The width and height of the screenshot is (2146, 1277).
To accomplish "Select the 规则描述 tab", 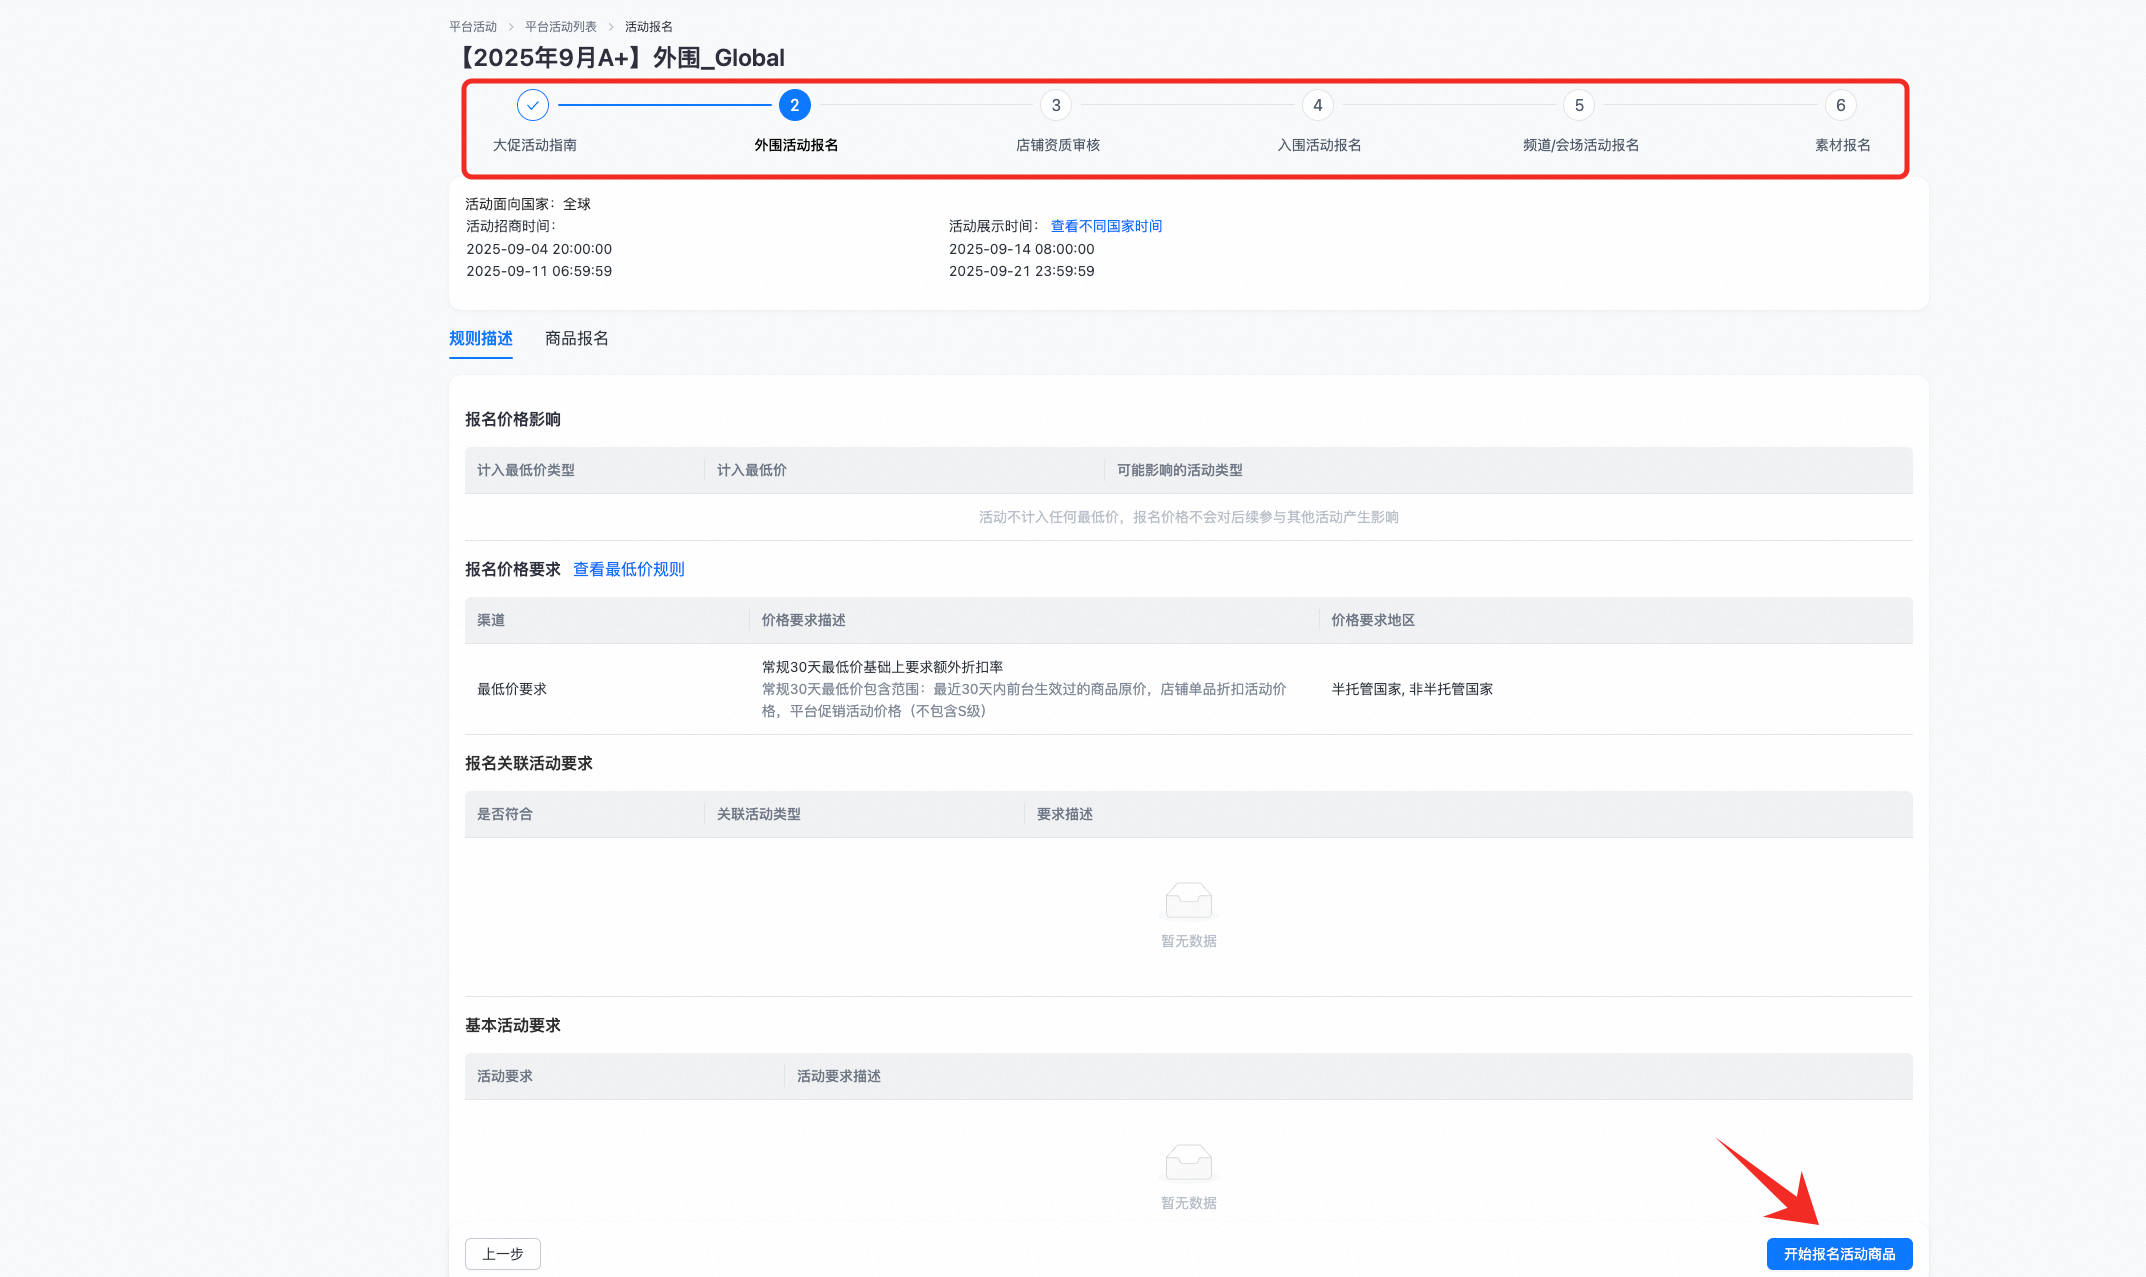I will 480,338.
